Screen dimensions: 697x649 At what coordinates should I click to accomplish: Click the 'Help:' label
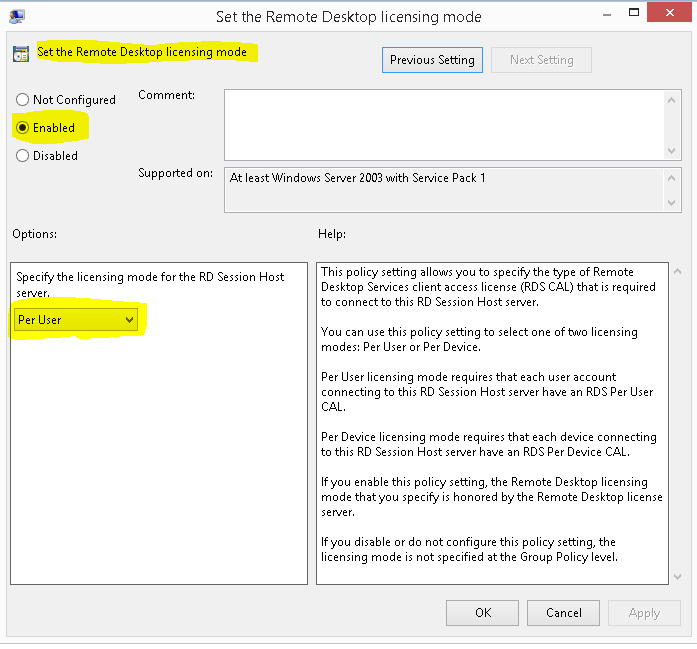(332, 234)
